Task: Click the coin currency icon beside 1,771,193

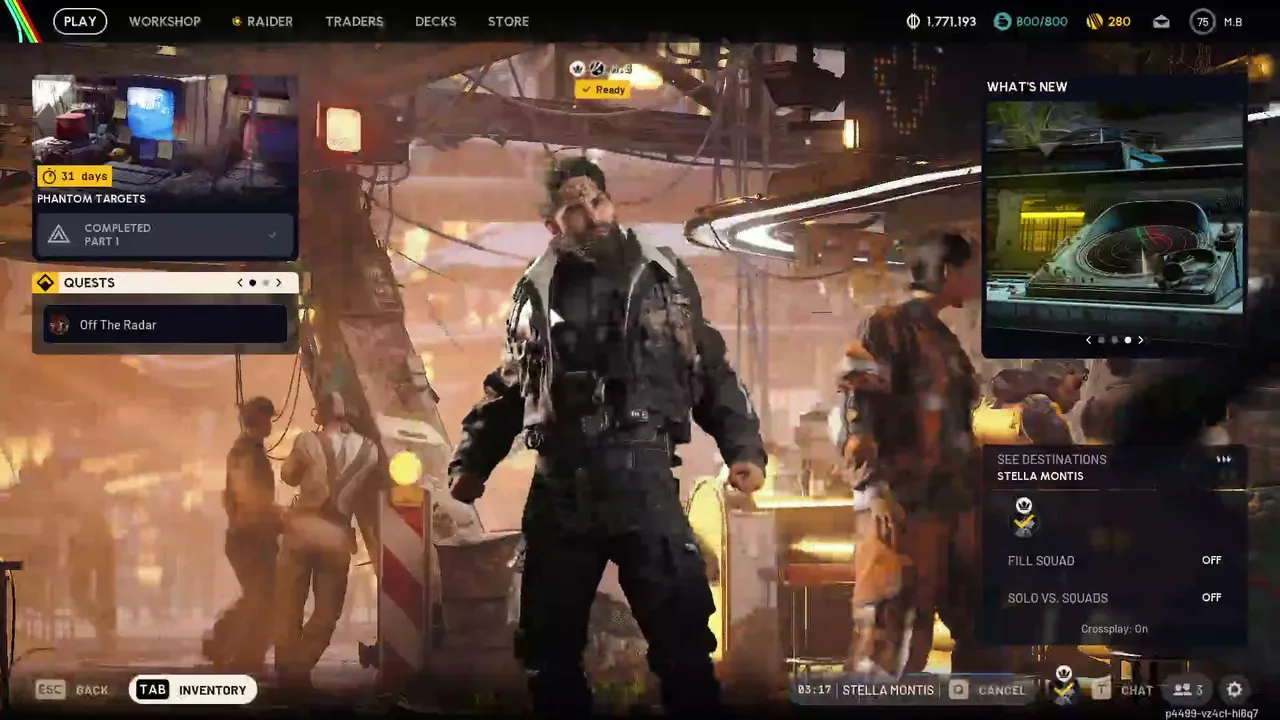Action: click(x=913, y=21)
